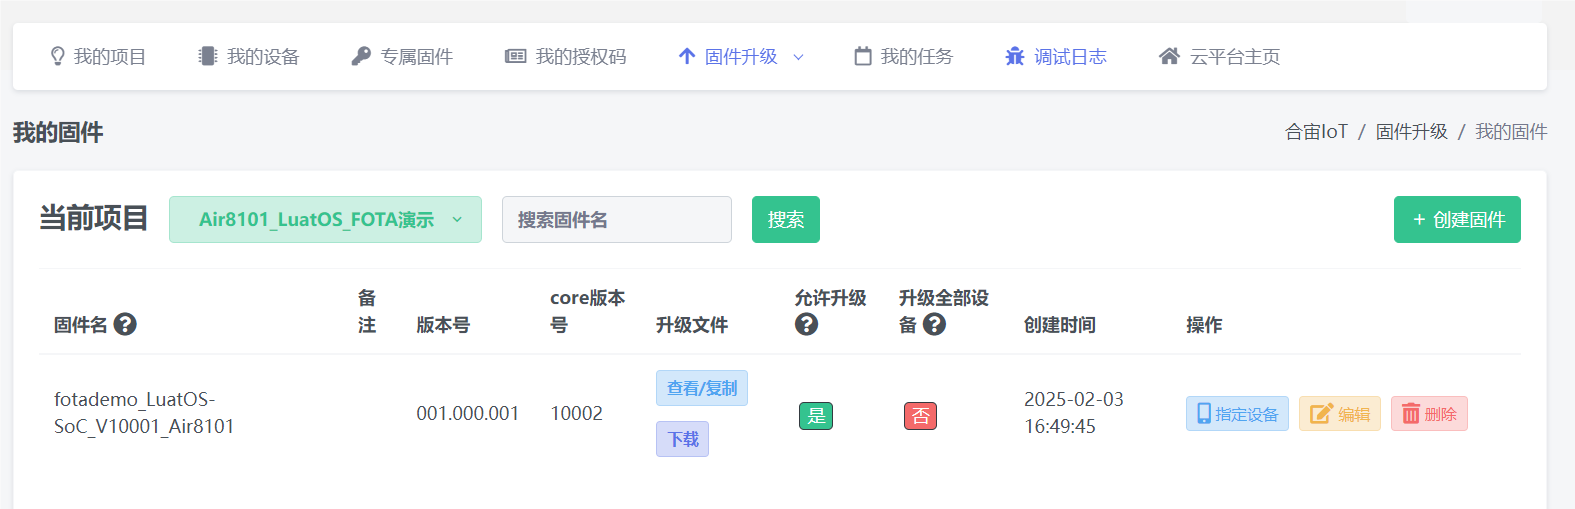Go to 云平台主页
The image size is (1575, 509).
1220,56
